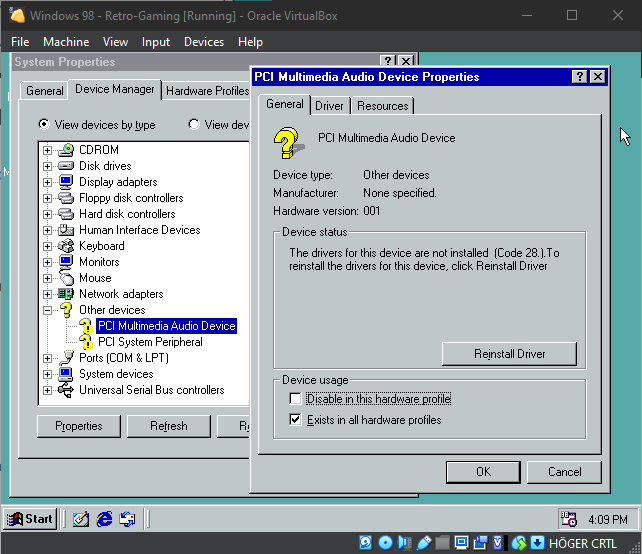Click the CDROM category icon
Screen dimensions: 642x554
pyautogui.click(x=66, y=150)
